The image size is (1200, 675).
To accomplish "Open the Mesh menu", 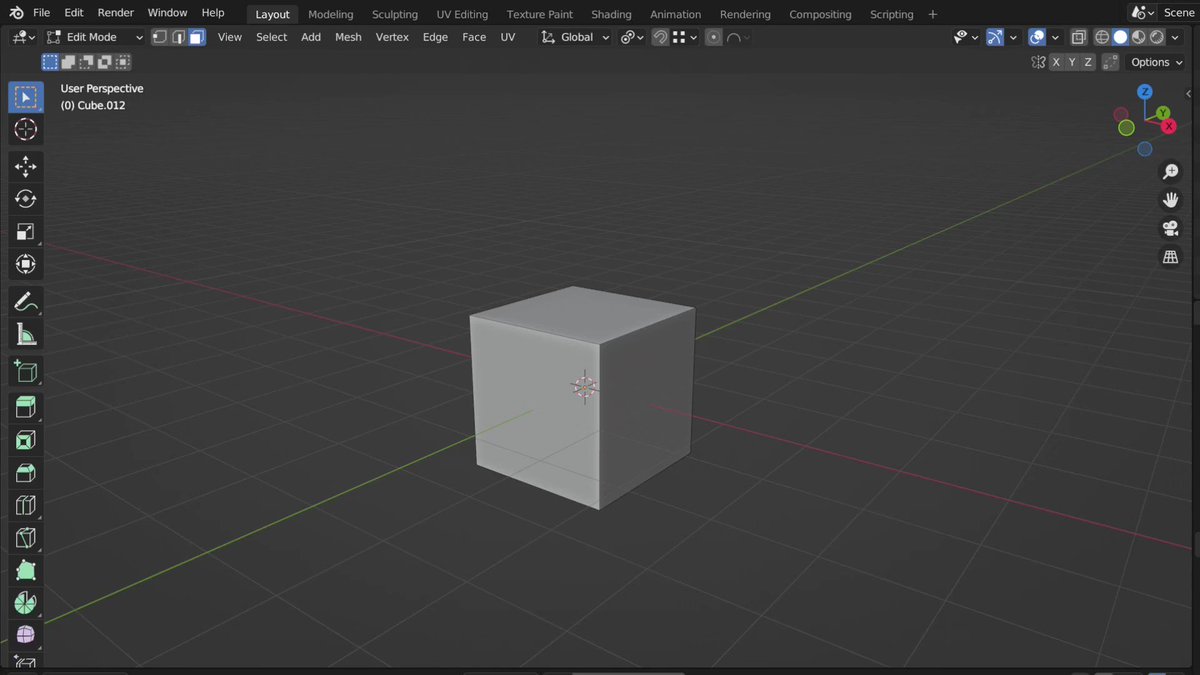I will click(x=348, y=37).
